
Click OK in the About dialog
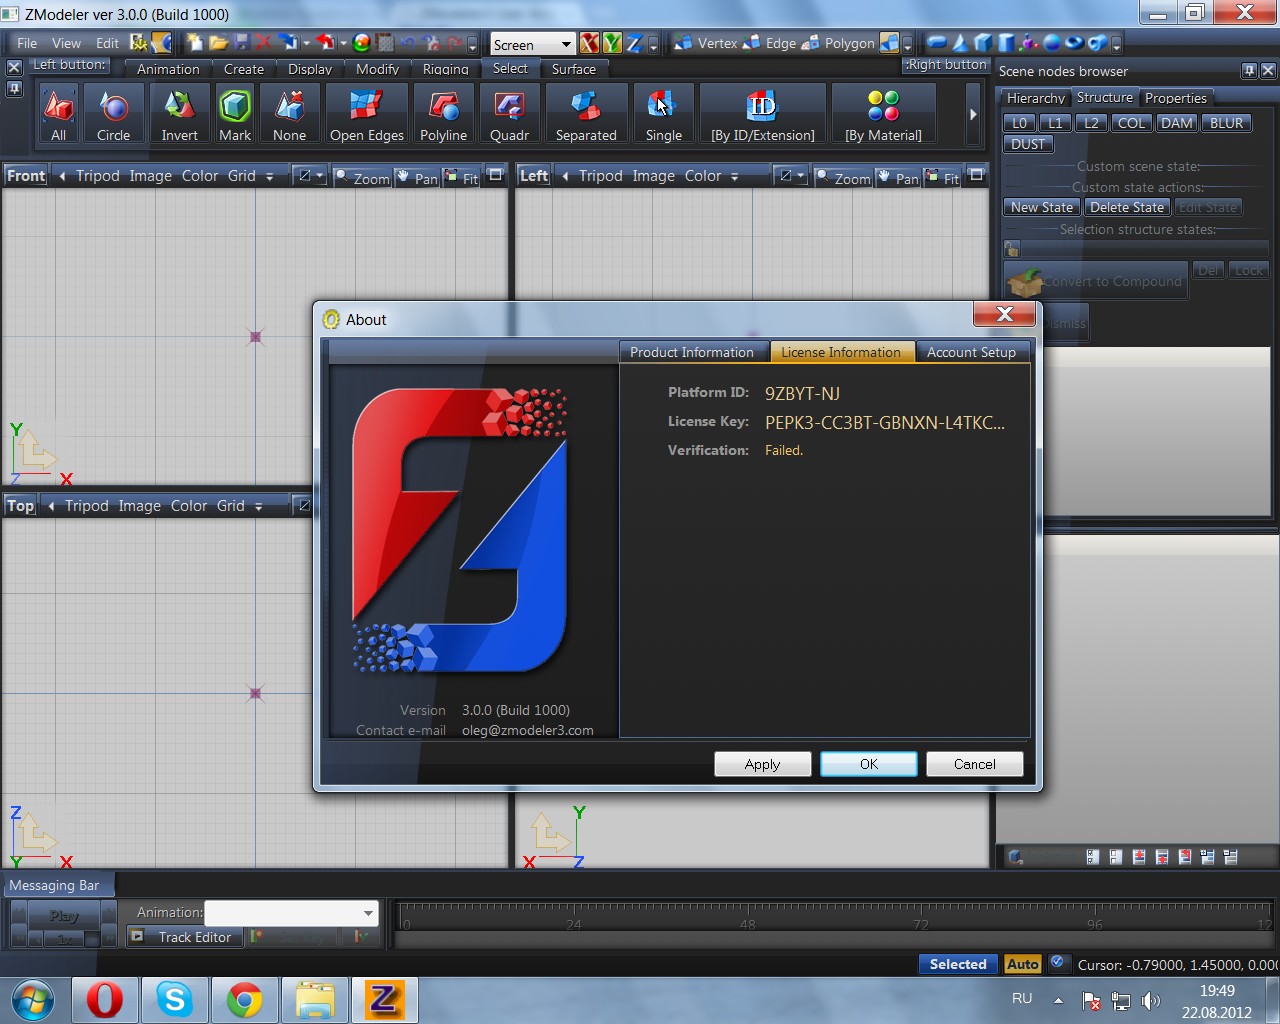(869, 764)
